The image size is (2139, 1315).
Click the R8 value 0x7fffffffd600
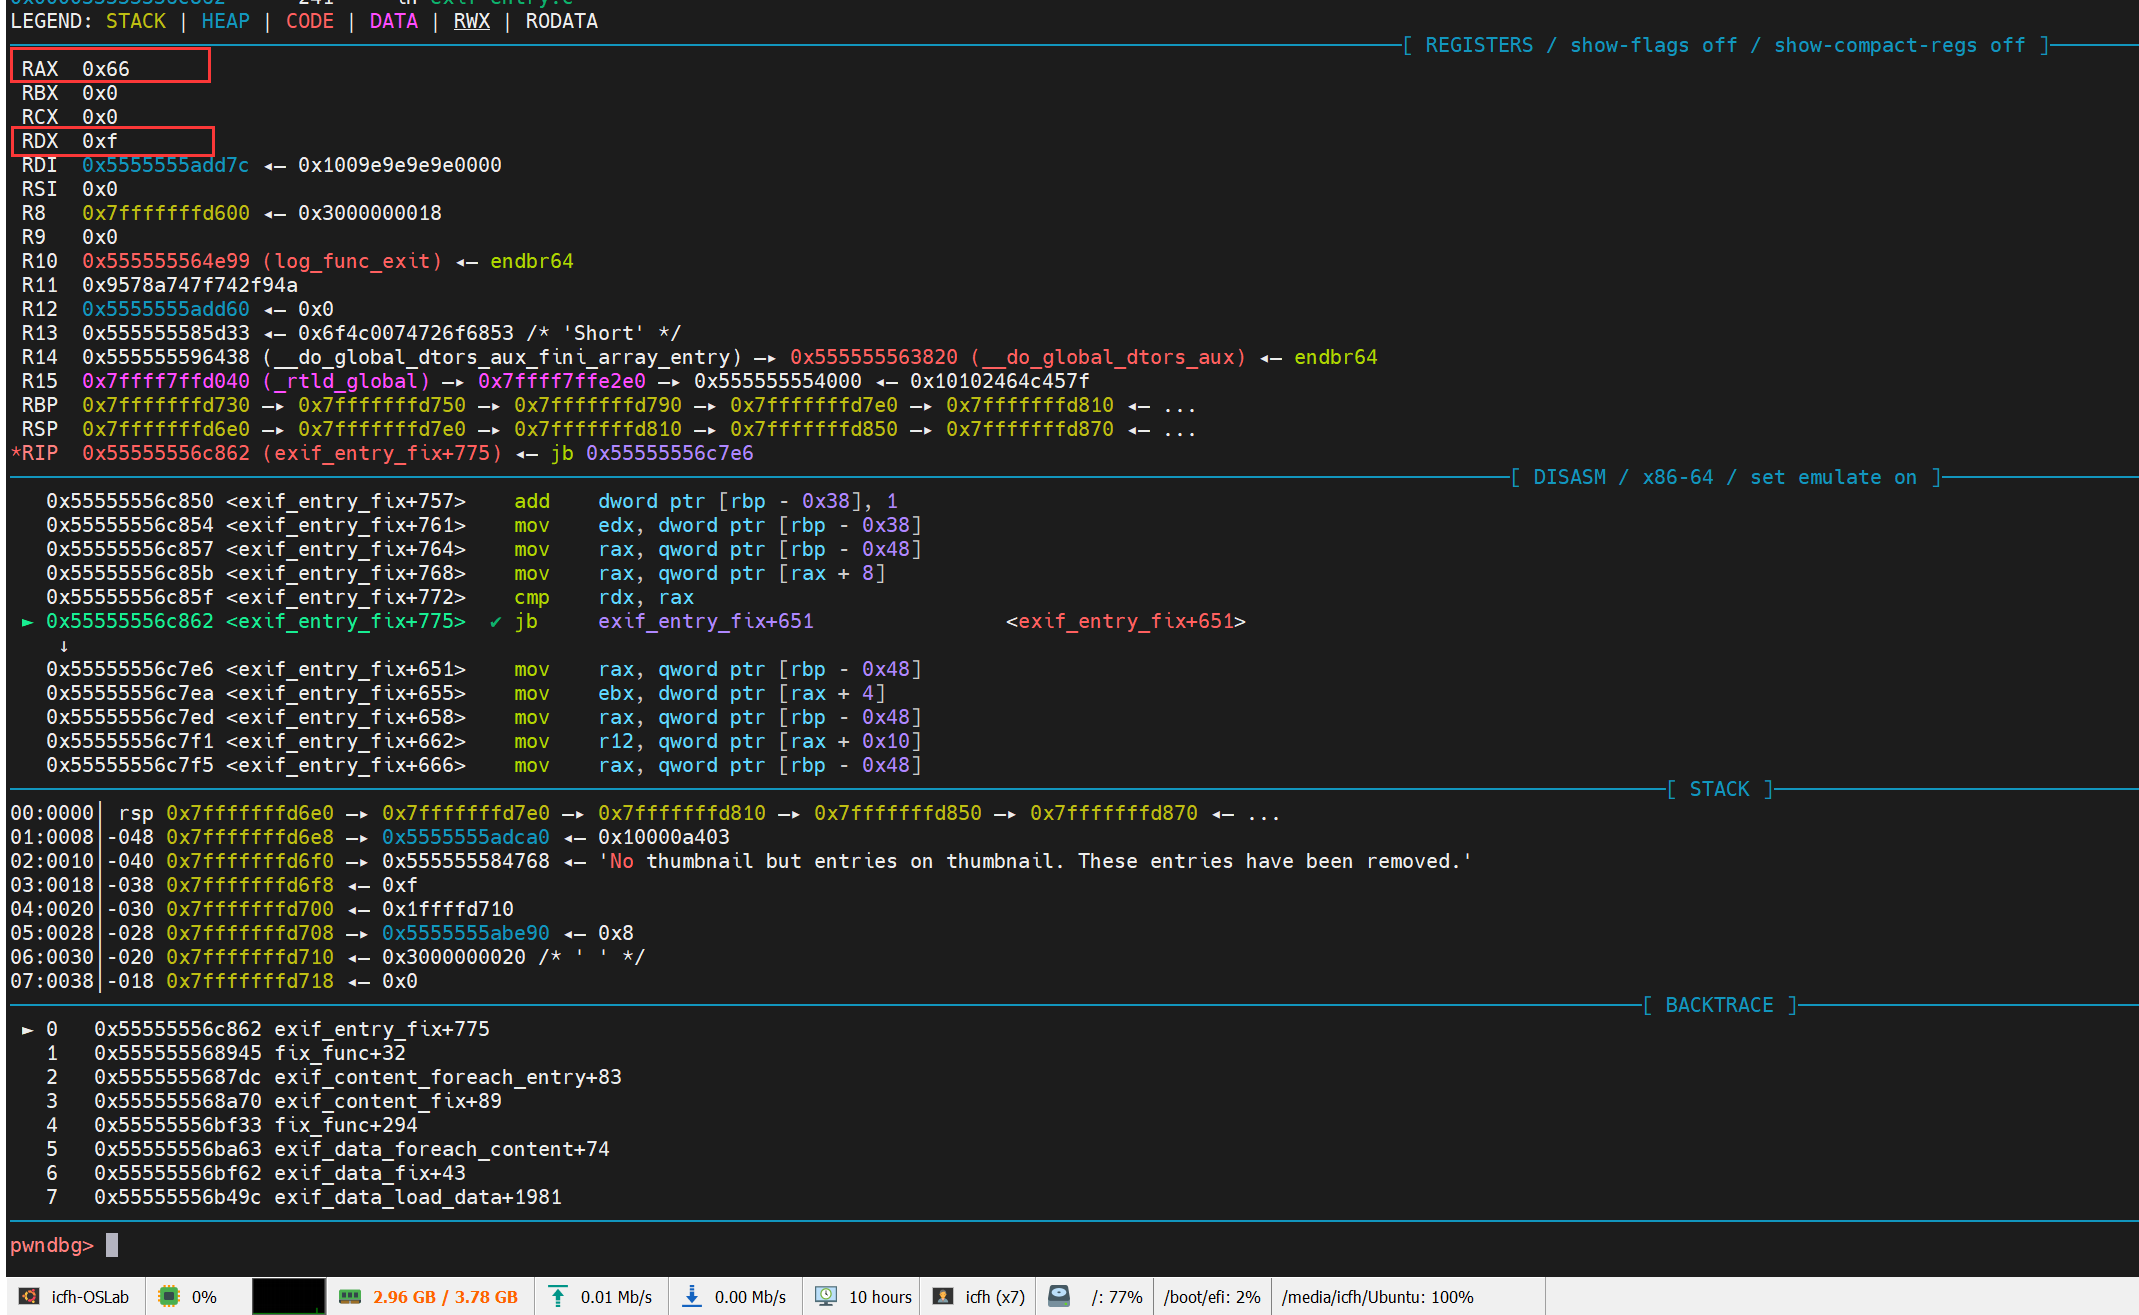coord(166,213)
